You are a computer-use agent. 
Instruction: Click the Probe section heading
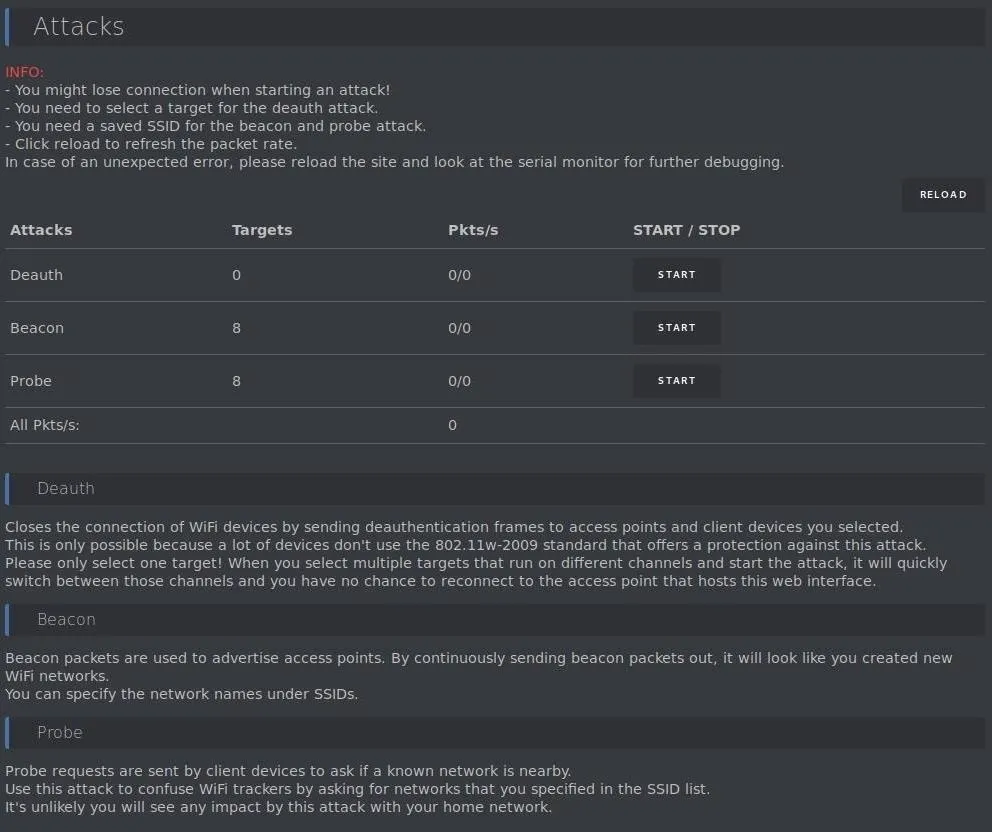point(60,733)
